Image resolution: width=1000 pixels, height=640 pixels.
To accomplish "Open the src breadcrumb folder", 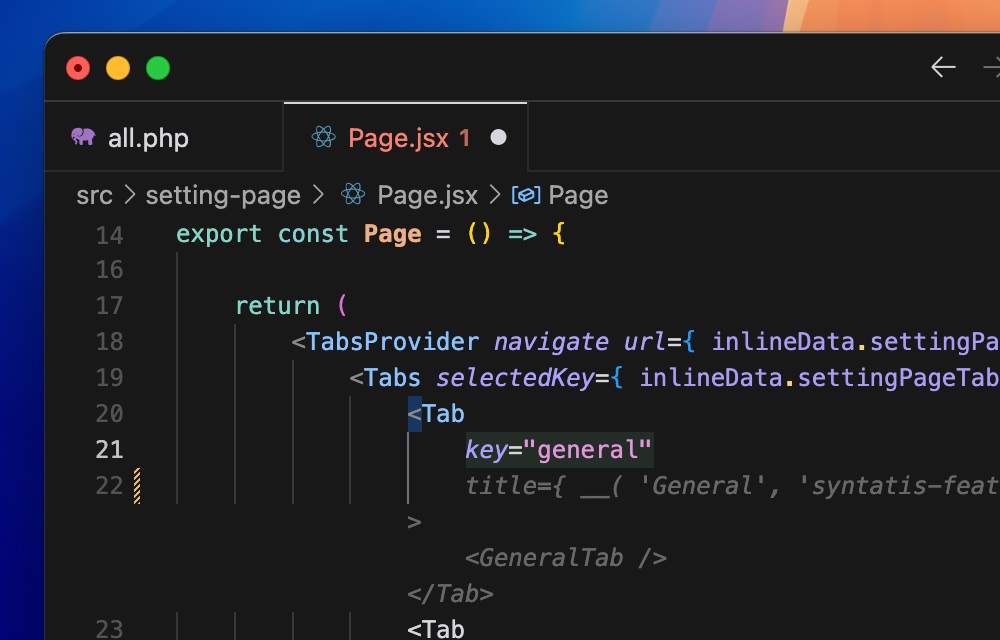I will pos(94,195).
